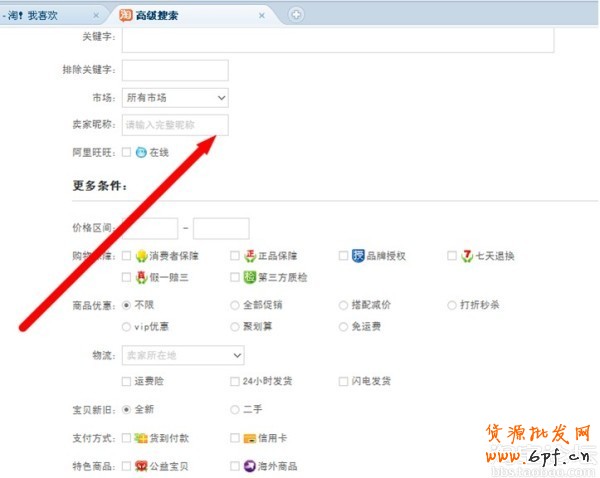Tick the 运费险 checkbox
600x478 pixels.
click(x=126, y=381)
